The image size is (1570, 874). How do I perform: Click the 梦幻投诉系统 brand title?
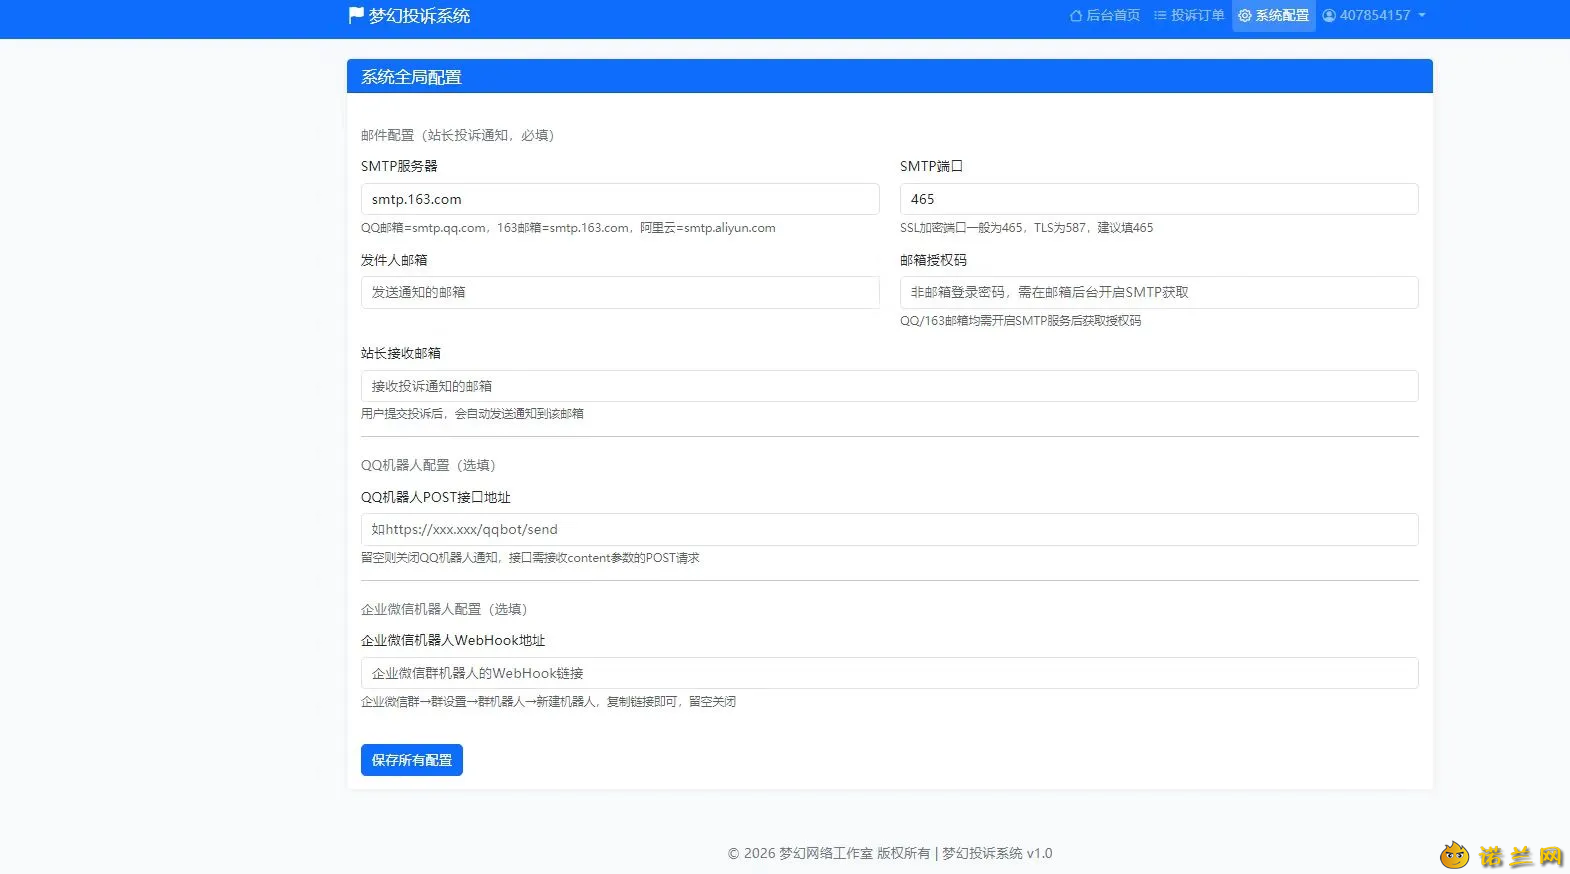(419, 16)
